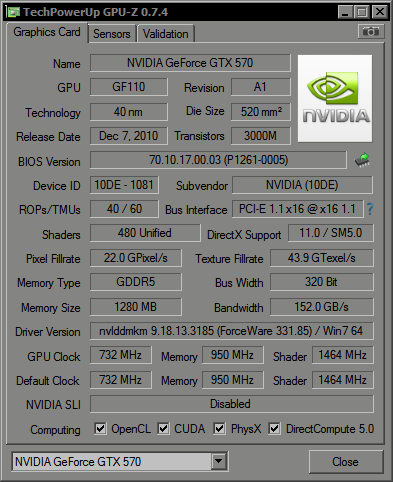This screenshot has width=393, height=482.
Task: Click the NVIDIA logo image
Action: click(x=335, y=99)
